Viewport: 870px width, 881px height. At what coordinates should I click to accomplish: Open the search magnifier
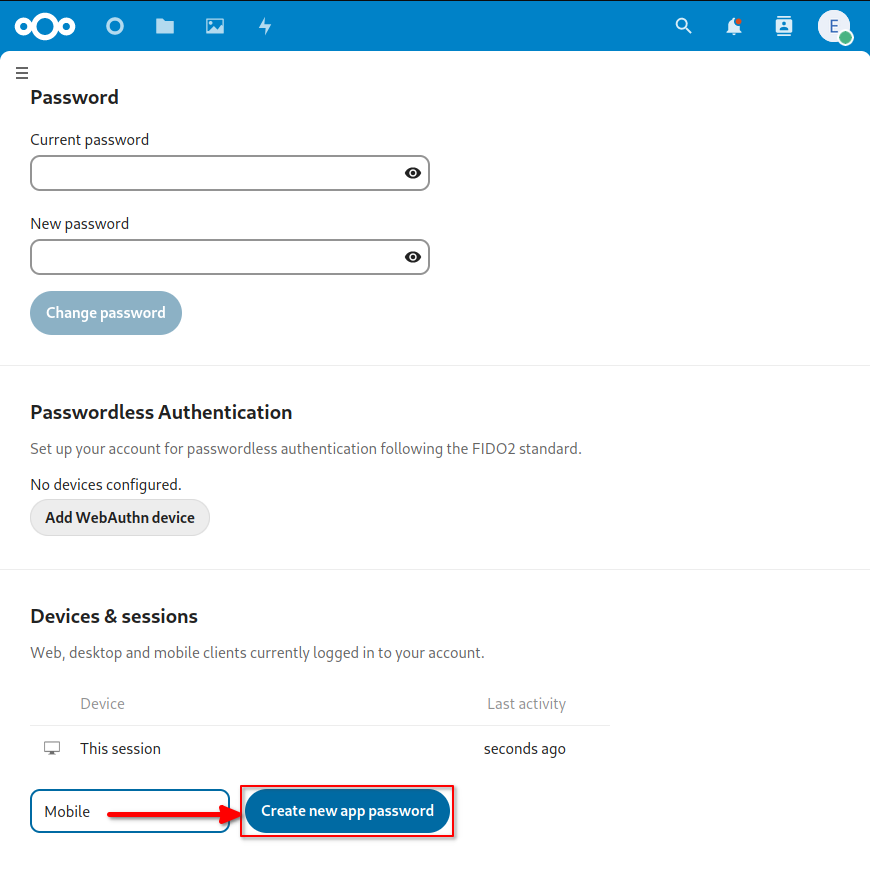coord(683,26)
